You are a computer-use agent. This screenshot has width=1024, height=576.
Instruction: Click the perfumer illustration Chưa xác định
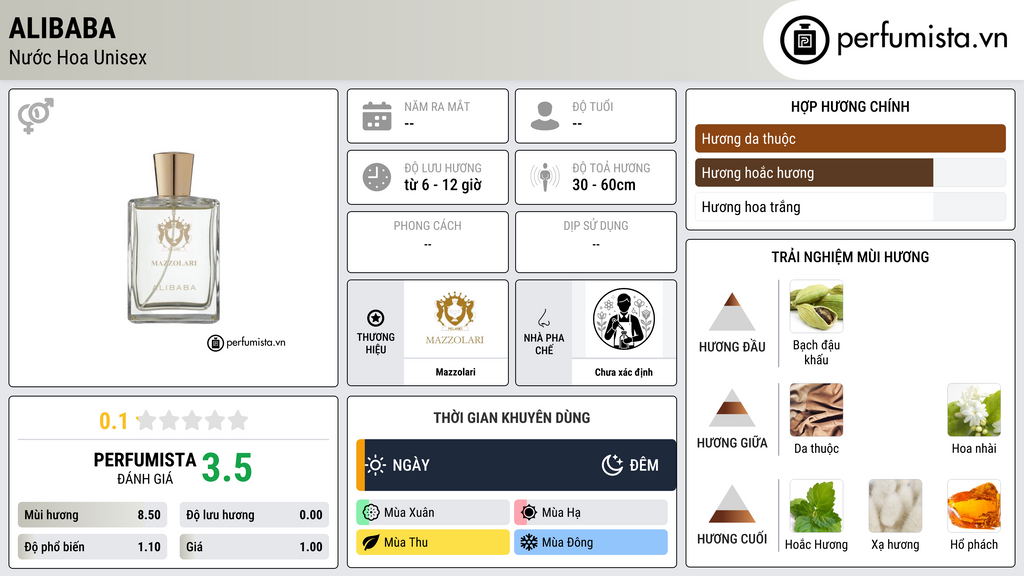(x=624, y=319)
